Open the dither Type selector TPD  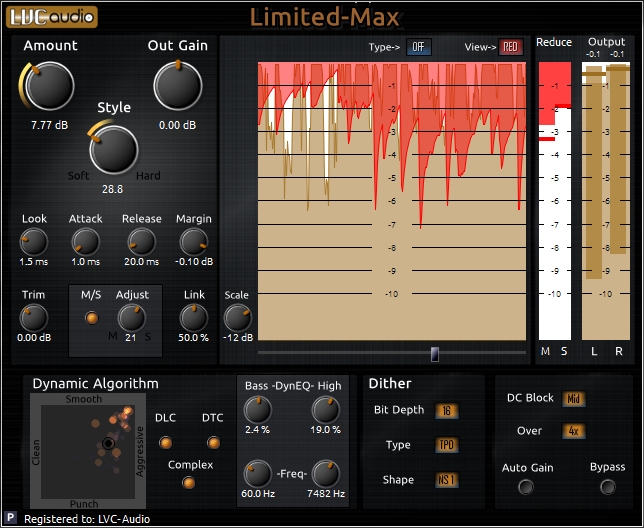[446, 445]
